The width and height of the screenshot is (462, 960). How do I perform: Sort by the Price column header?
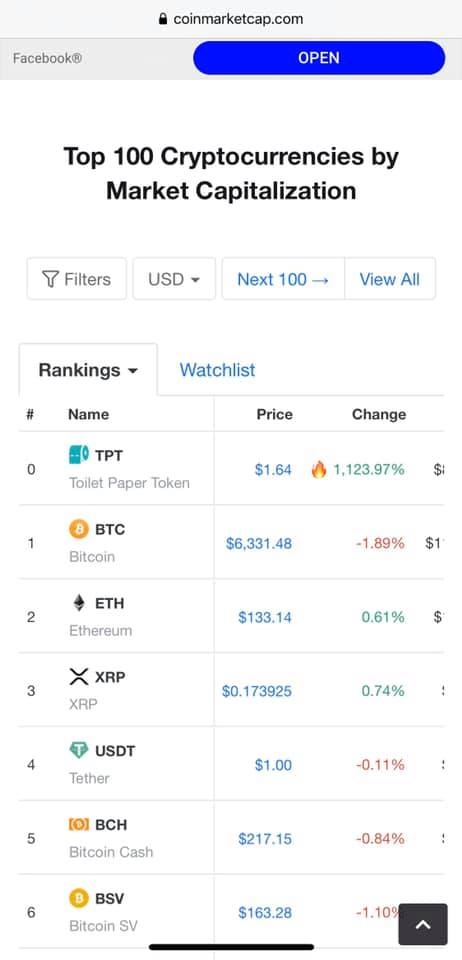click(x=274, y=414)
